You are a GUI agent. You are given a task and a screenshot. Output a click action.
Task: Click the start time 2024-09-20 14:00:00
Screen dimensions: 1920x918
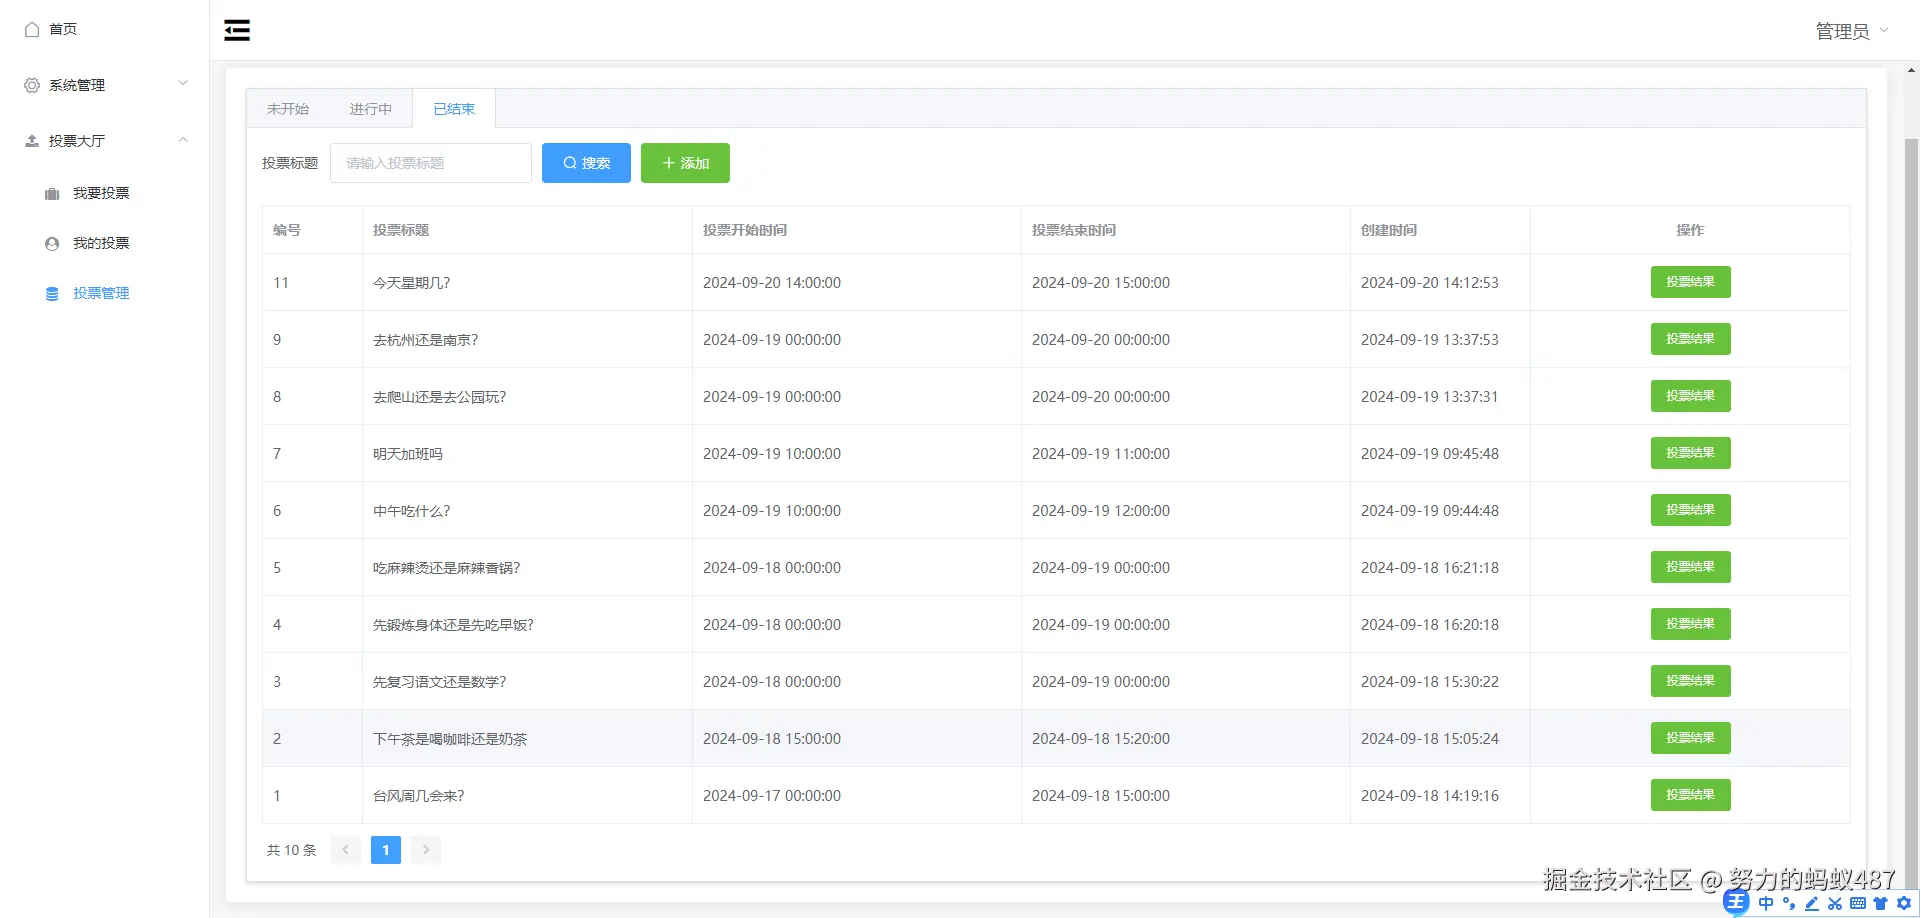point(772,283)
